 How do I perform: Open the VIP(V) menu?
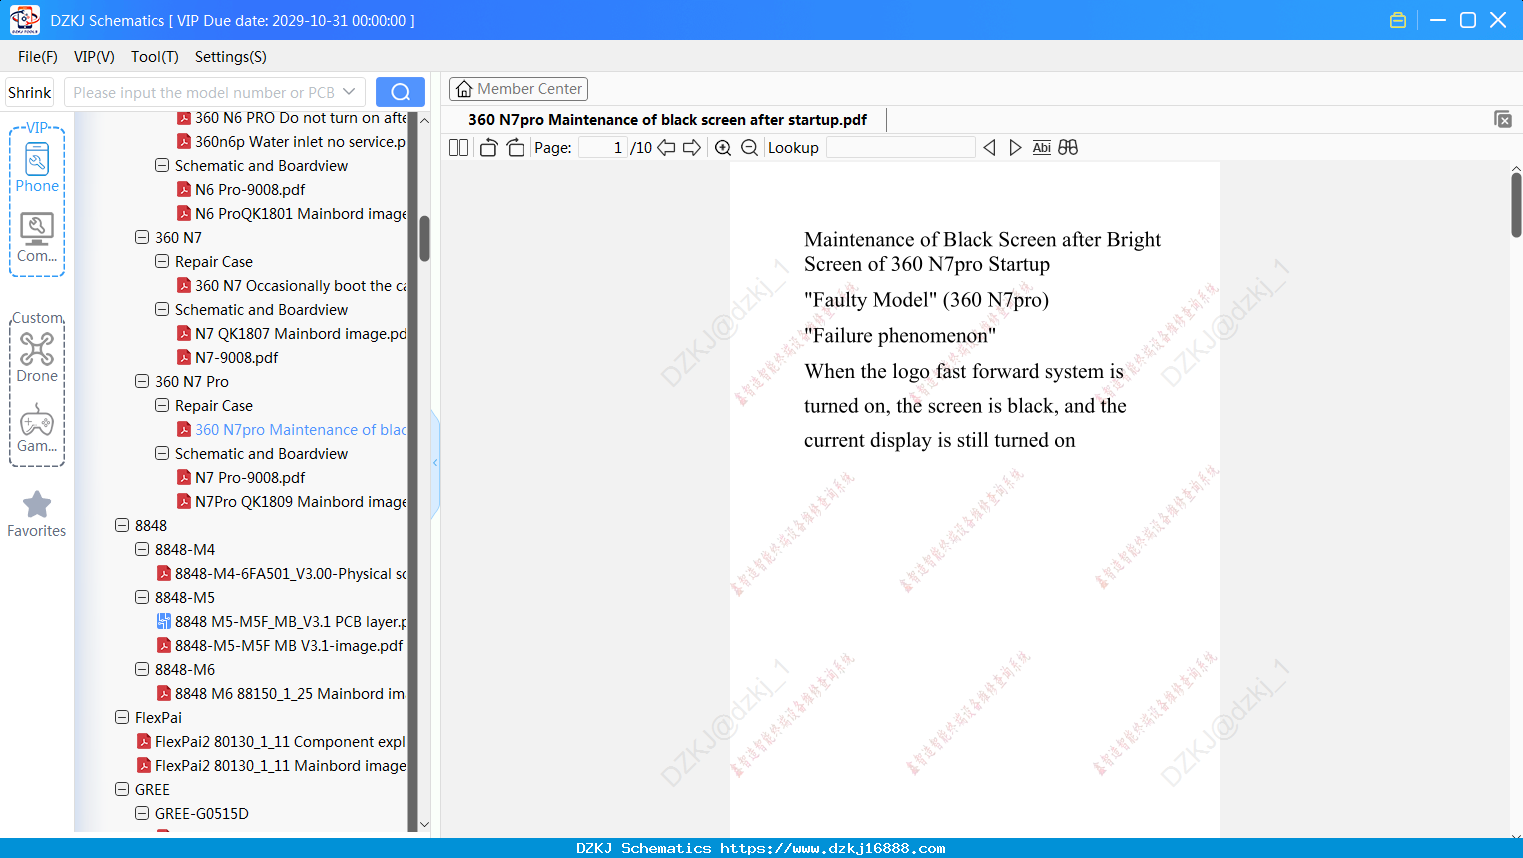point(94,57)
